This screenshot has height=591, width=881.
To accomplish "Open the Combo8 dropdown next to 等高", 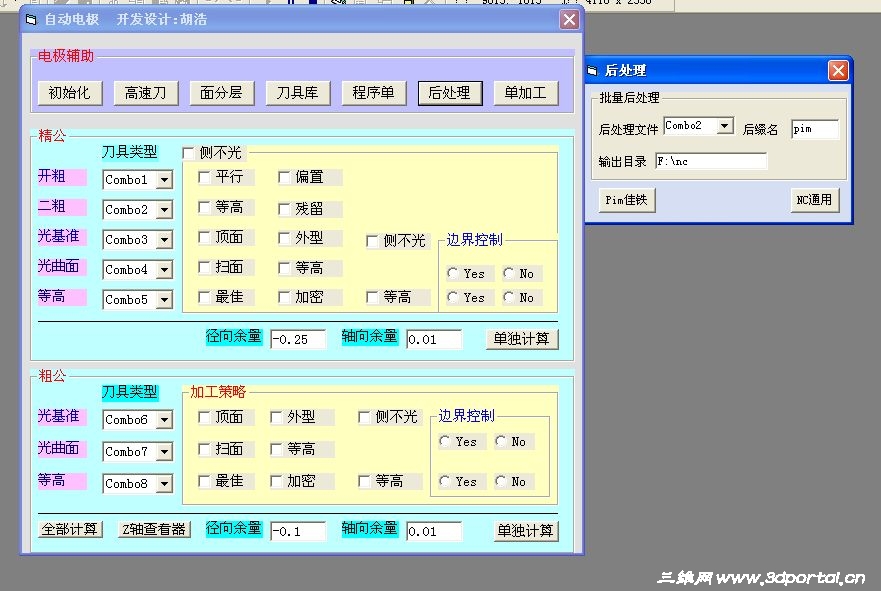I will [166, 483].
